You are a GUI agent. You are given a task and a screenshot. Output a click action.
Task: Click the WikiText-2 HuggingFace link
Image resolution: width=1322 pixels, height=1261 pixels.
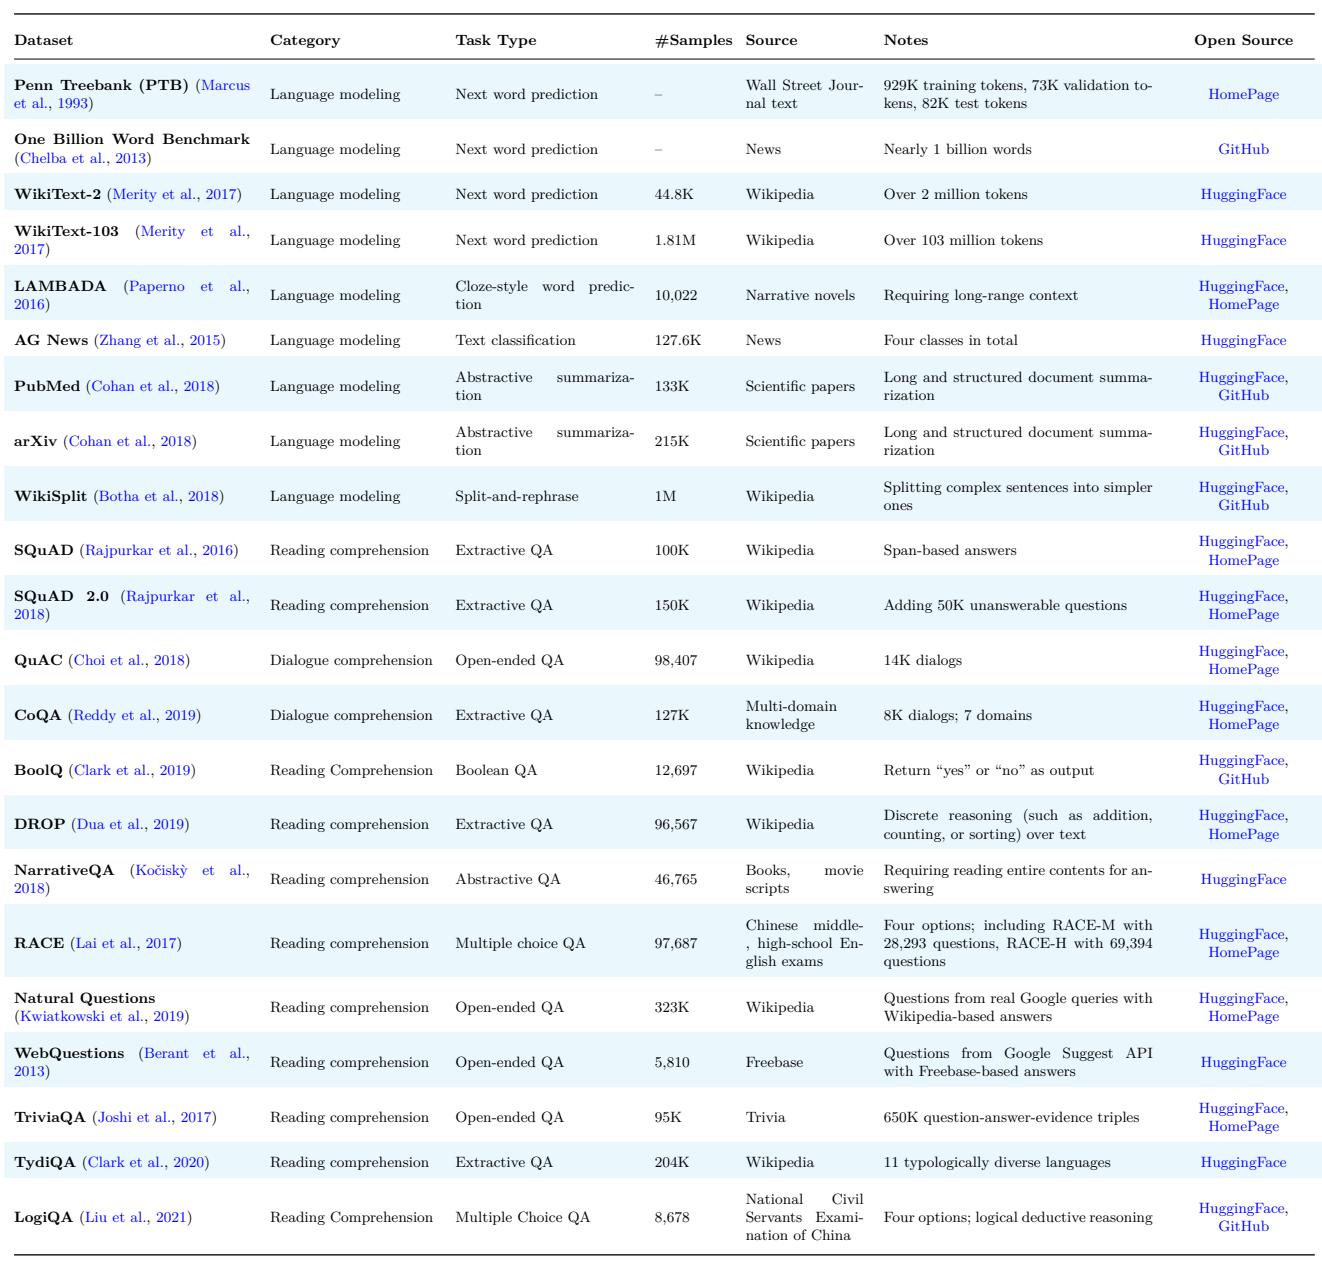click(x=1243, y=194)
